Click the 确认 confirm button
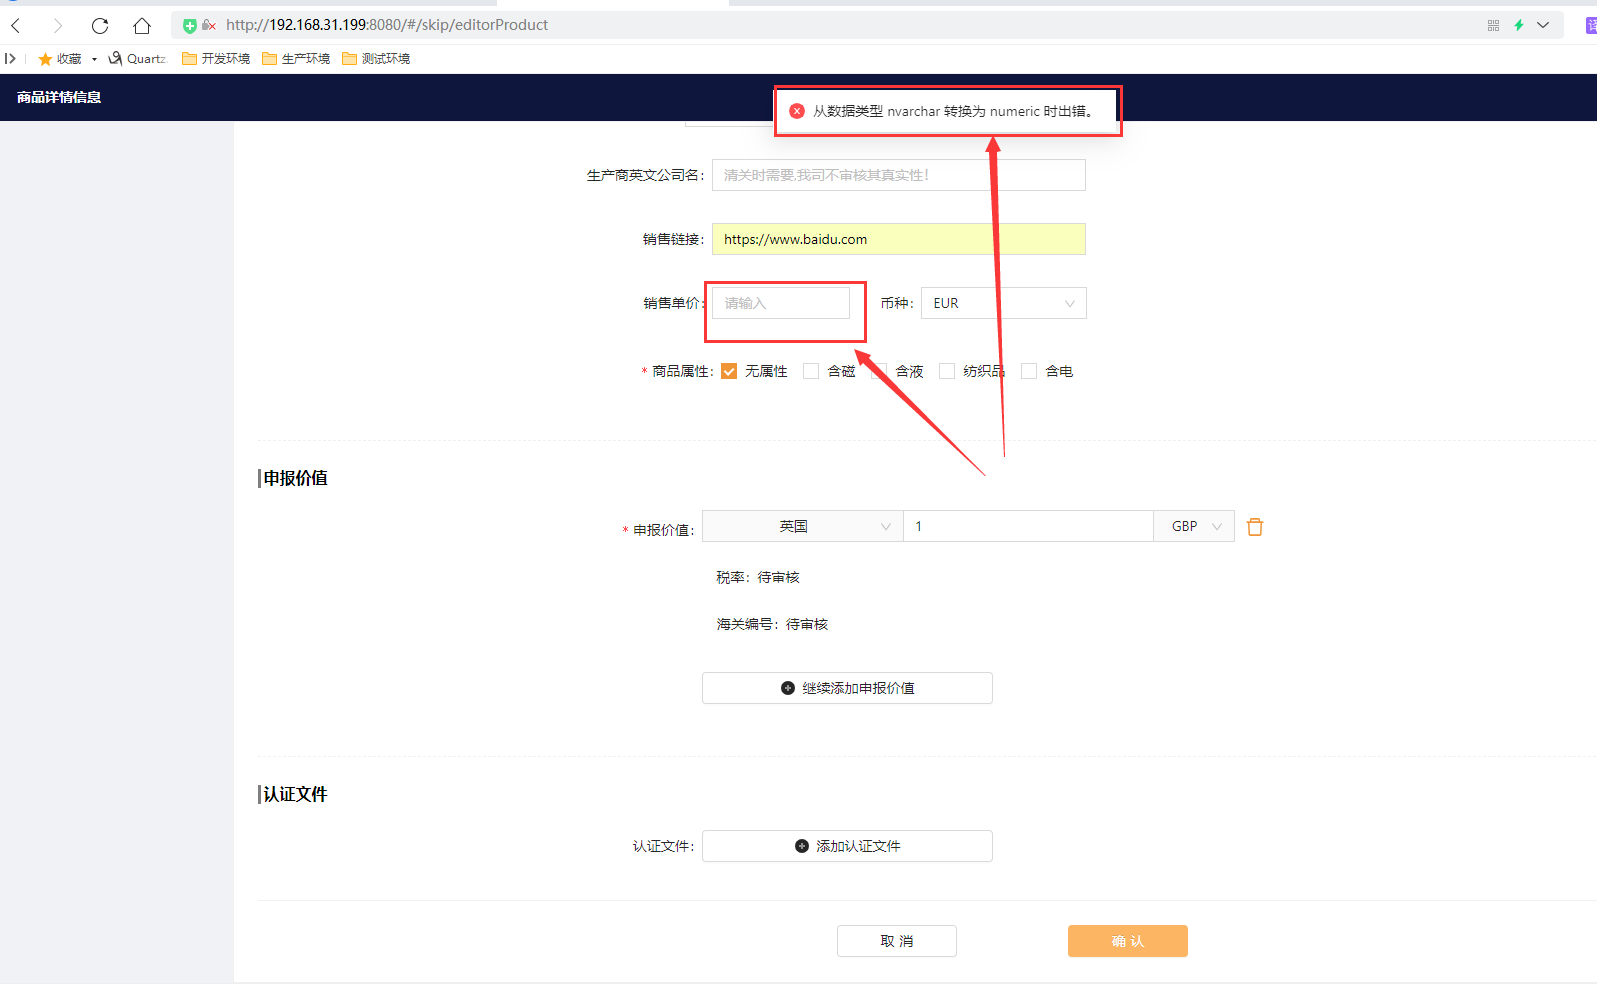1597x988 pixels. click(1127, 941)
